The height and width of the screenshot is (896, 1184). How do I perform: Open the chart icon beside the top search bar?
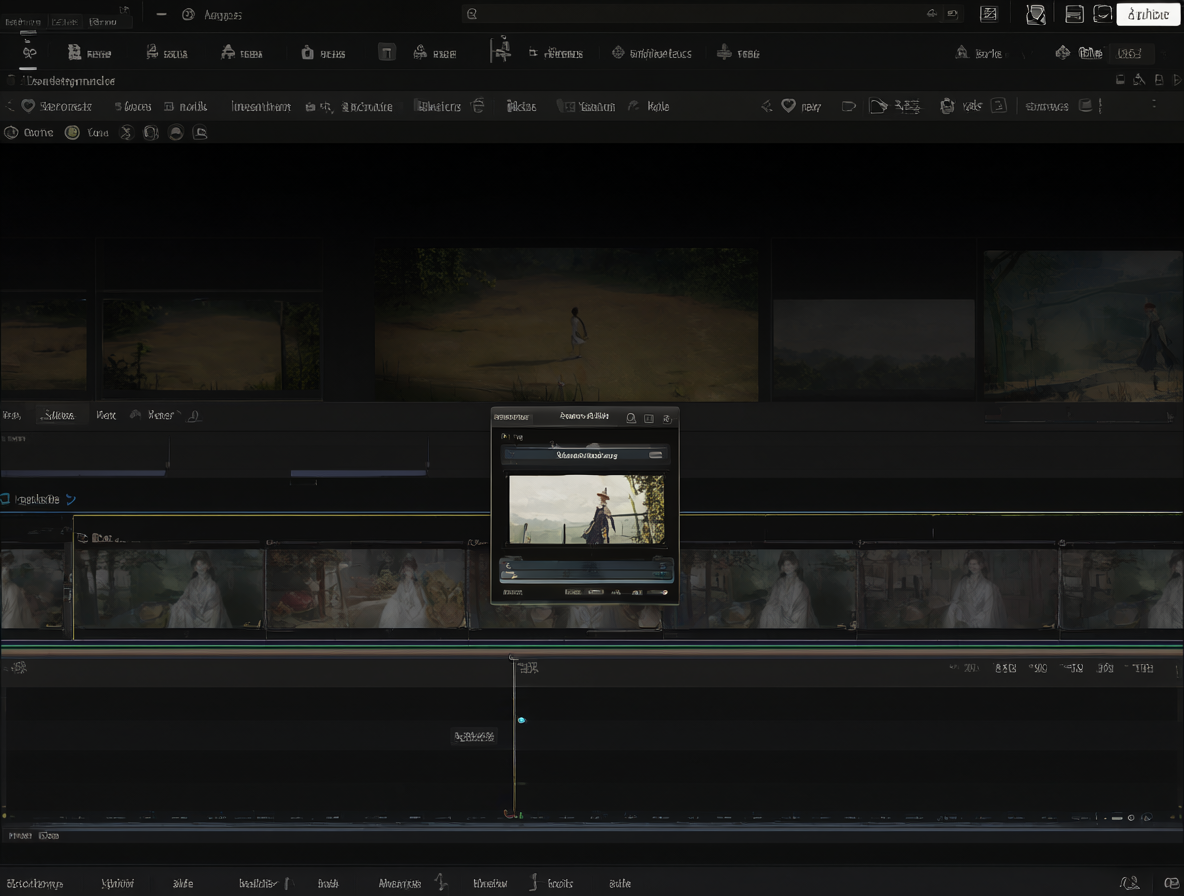pos(988,14)
